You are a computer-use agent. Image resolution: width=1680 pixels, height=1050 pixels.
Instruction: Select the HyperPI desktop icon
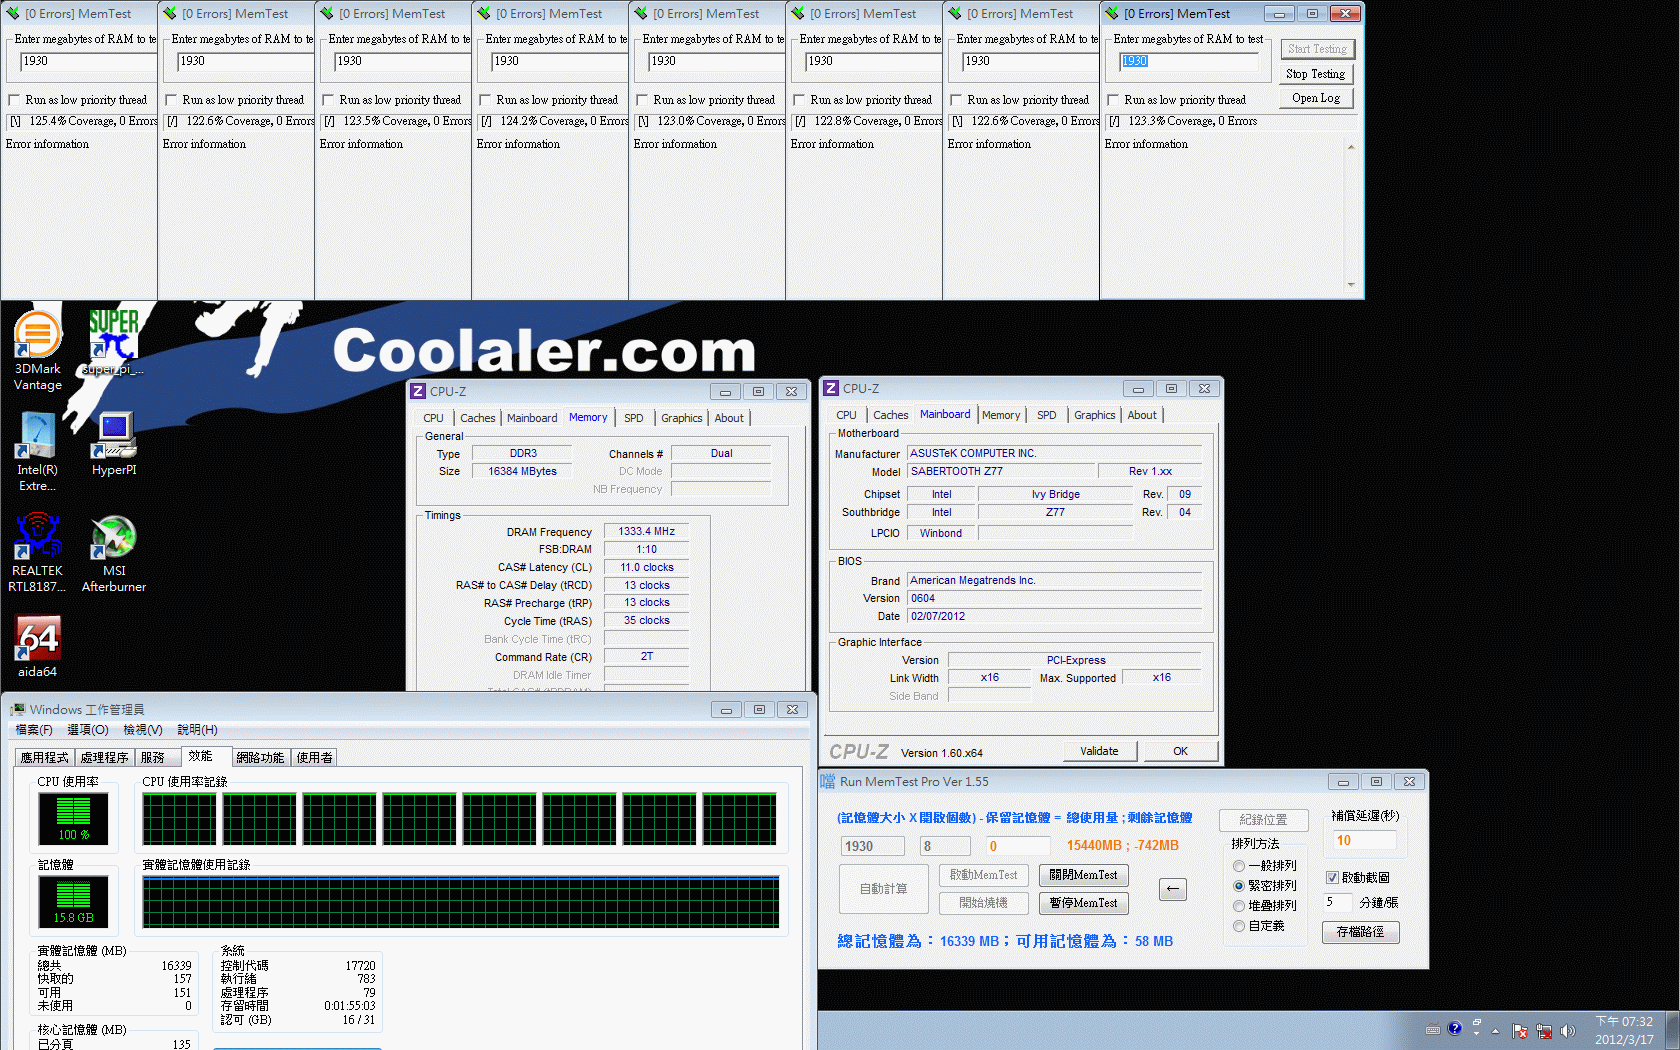[114, 445]
